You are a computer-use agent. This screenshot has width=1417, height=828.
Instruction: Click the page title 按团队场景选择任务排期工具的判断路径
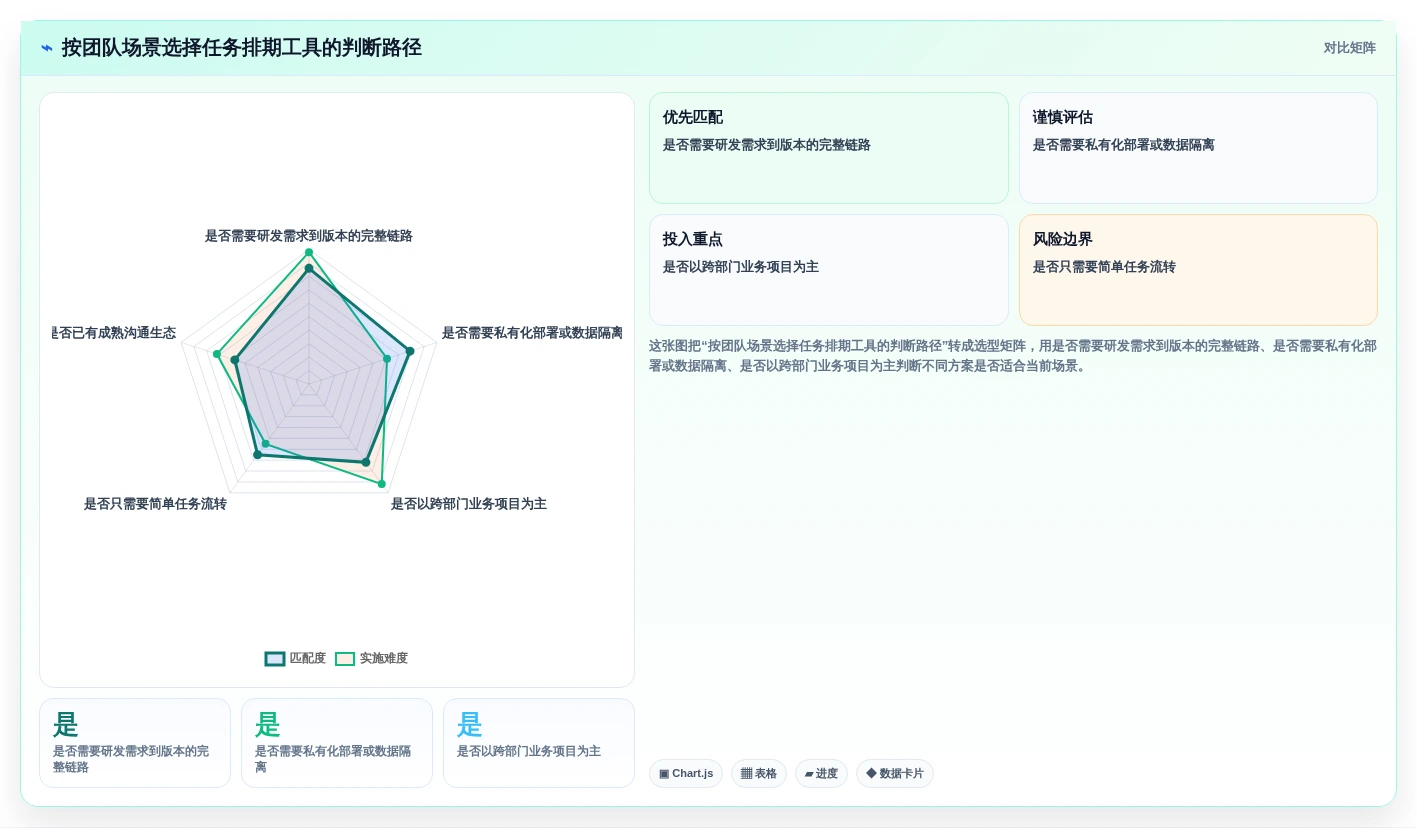pos(242,48)
